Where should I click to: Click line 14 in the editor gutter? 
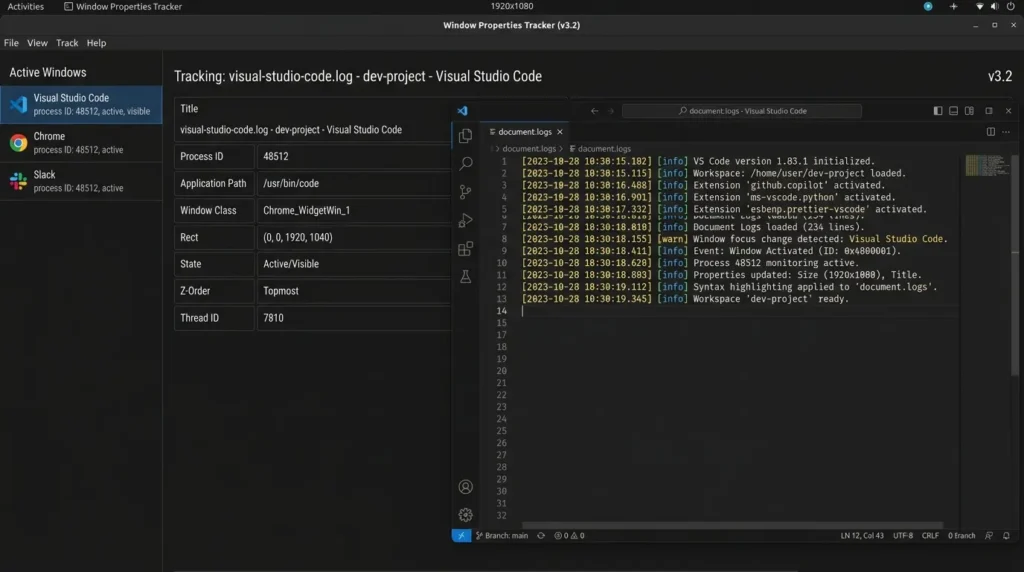pos(502,311)
